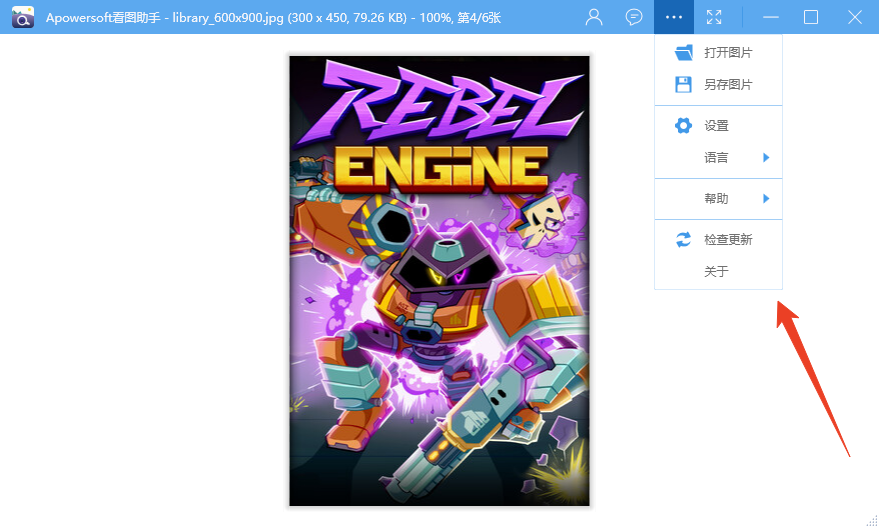
Task: Open the user account icon
Action: pyautogui.click(x=594, y=17)
